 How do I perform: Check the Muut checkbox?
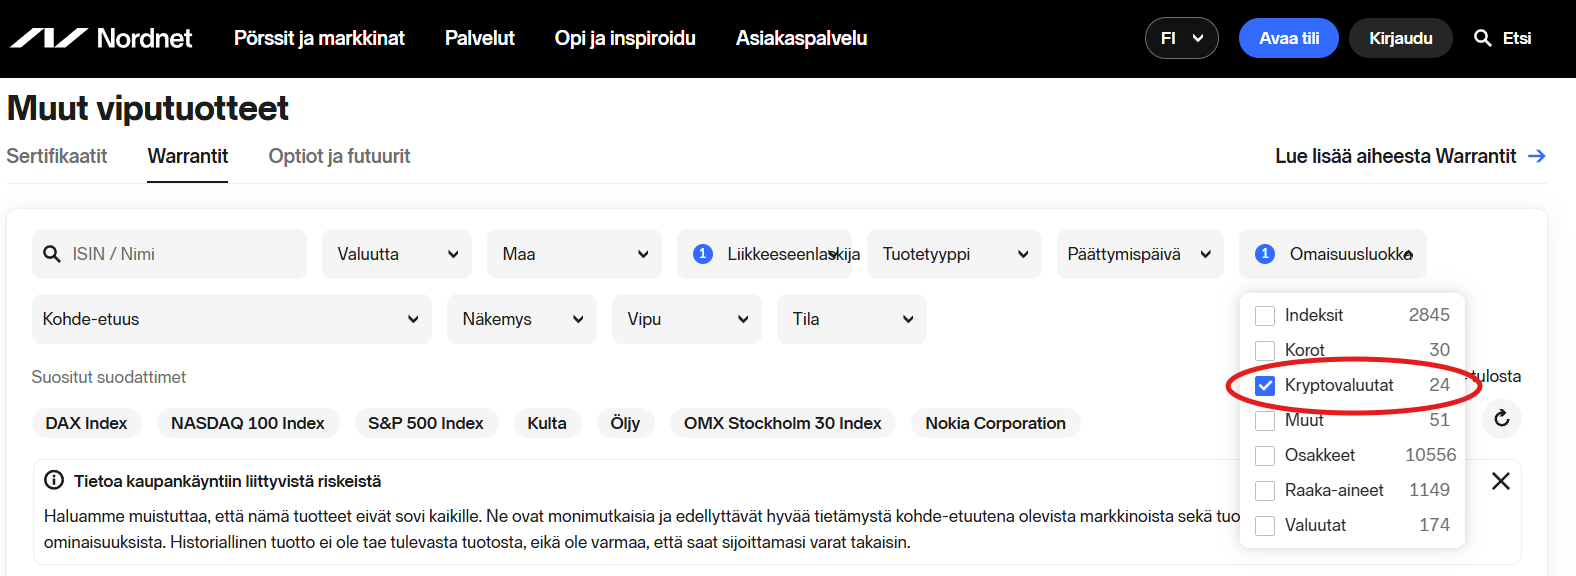pyautogui.click(x=1265, y=421)
